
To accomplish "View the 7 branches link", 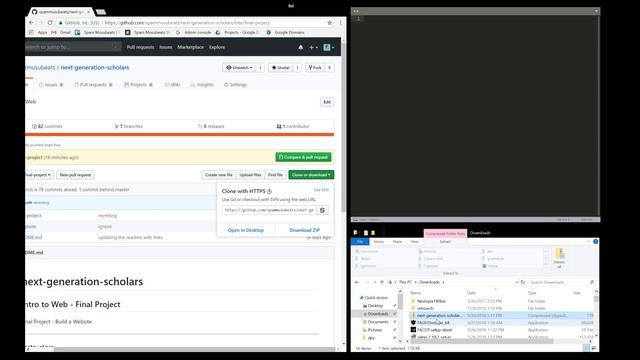I will pos(129,127).
